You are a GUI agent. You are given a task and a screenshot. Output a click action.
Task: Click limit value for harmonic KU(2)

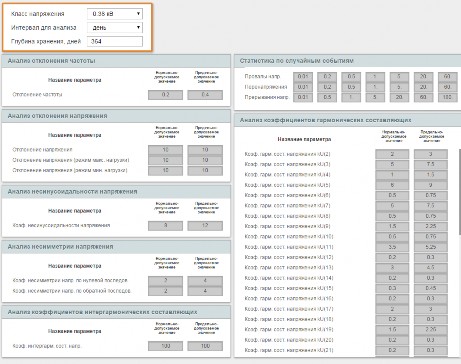431,154
